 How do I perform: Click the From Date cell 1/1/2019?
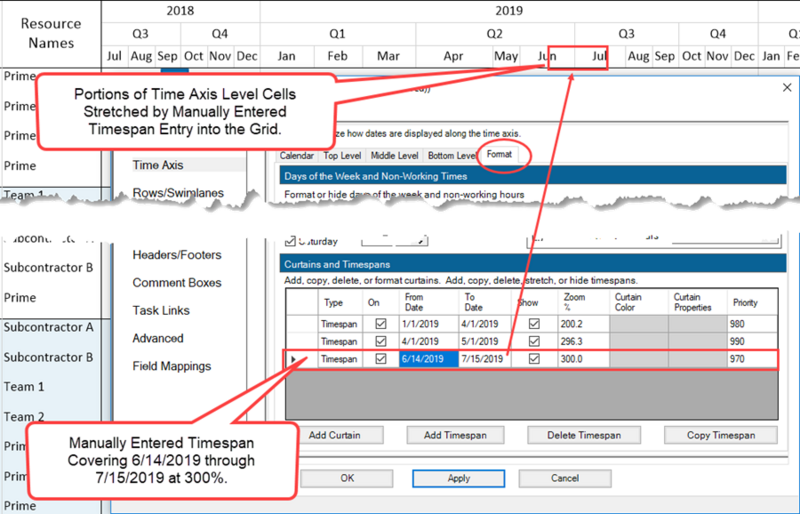click(x=429, y=324)
